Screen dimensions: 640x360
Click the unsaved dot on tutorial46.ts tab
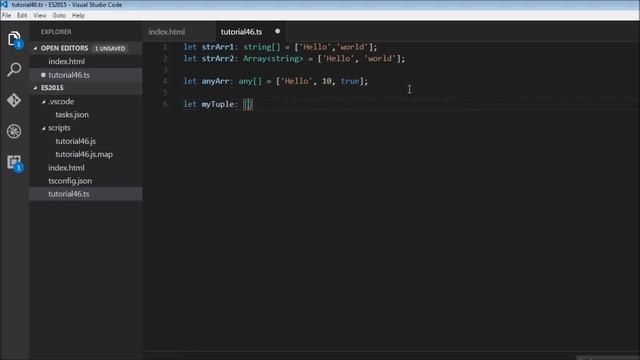278,31
